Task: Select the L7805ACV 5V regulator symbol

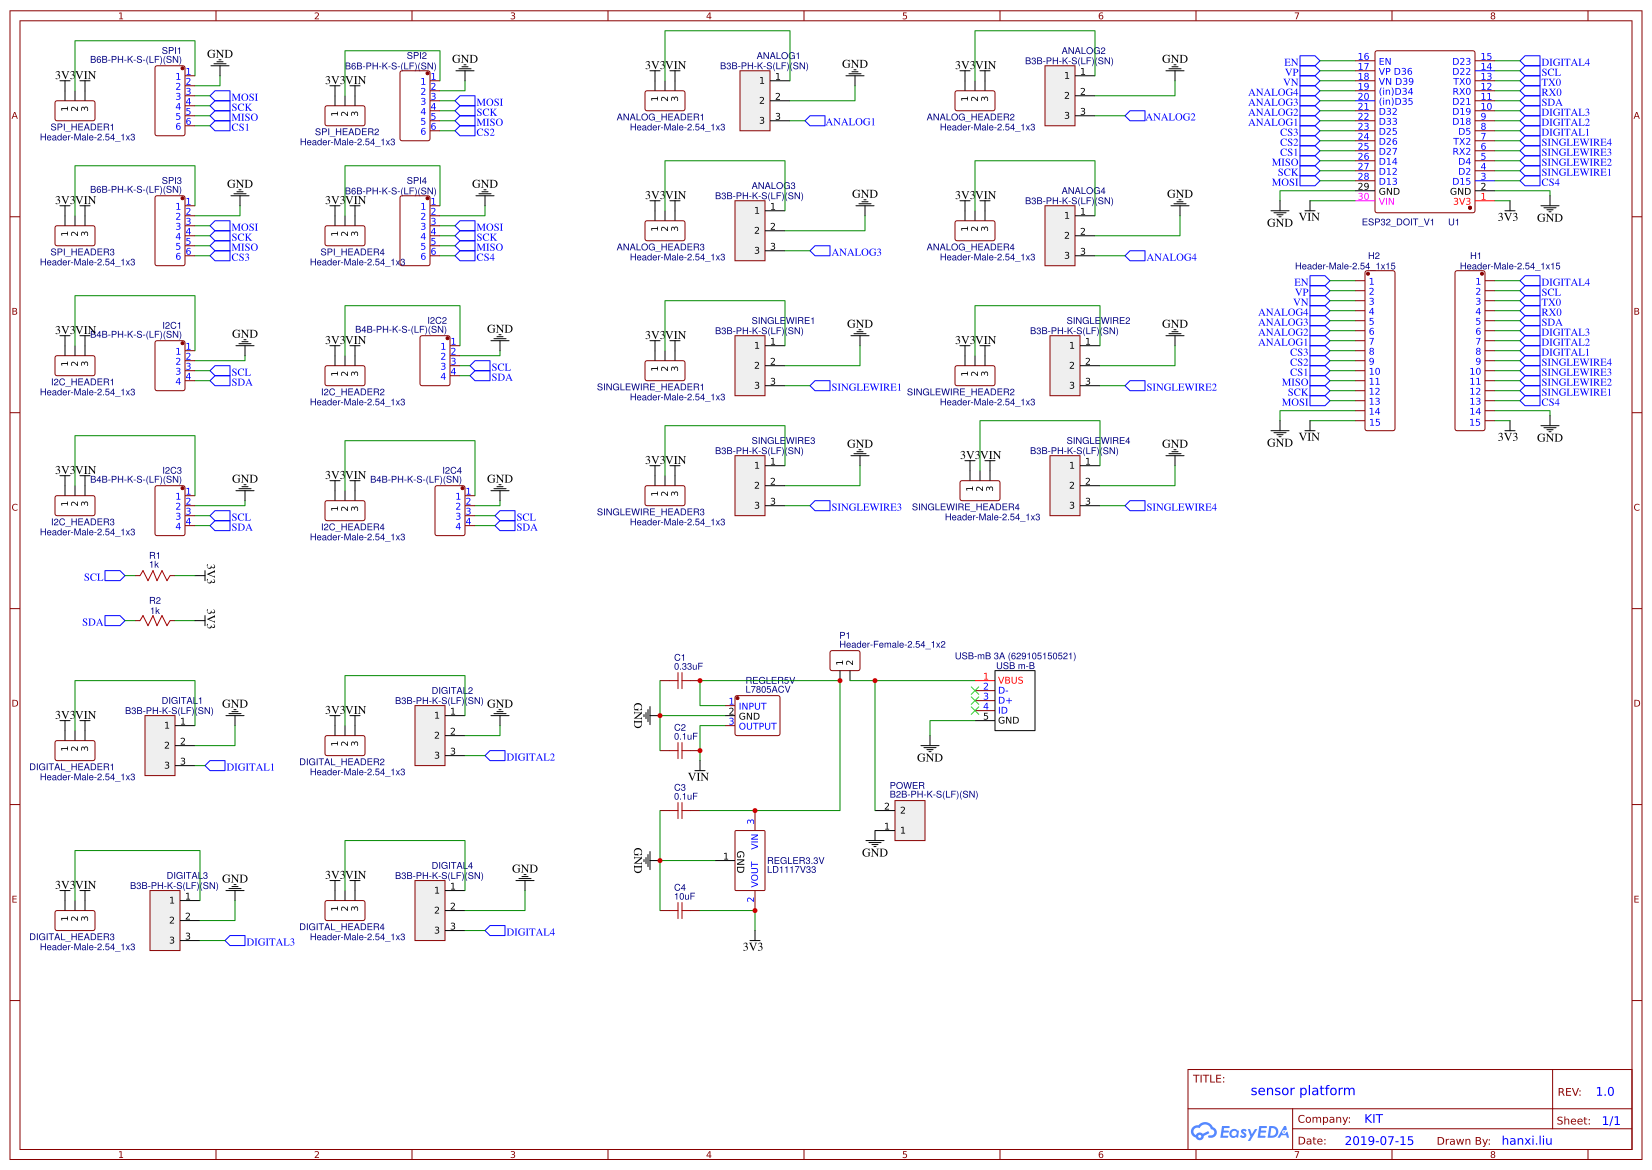Action: pos(757,716)
